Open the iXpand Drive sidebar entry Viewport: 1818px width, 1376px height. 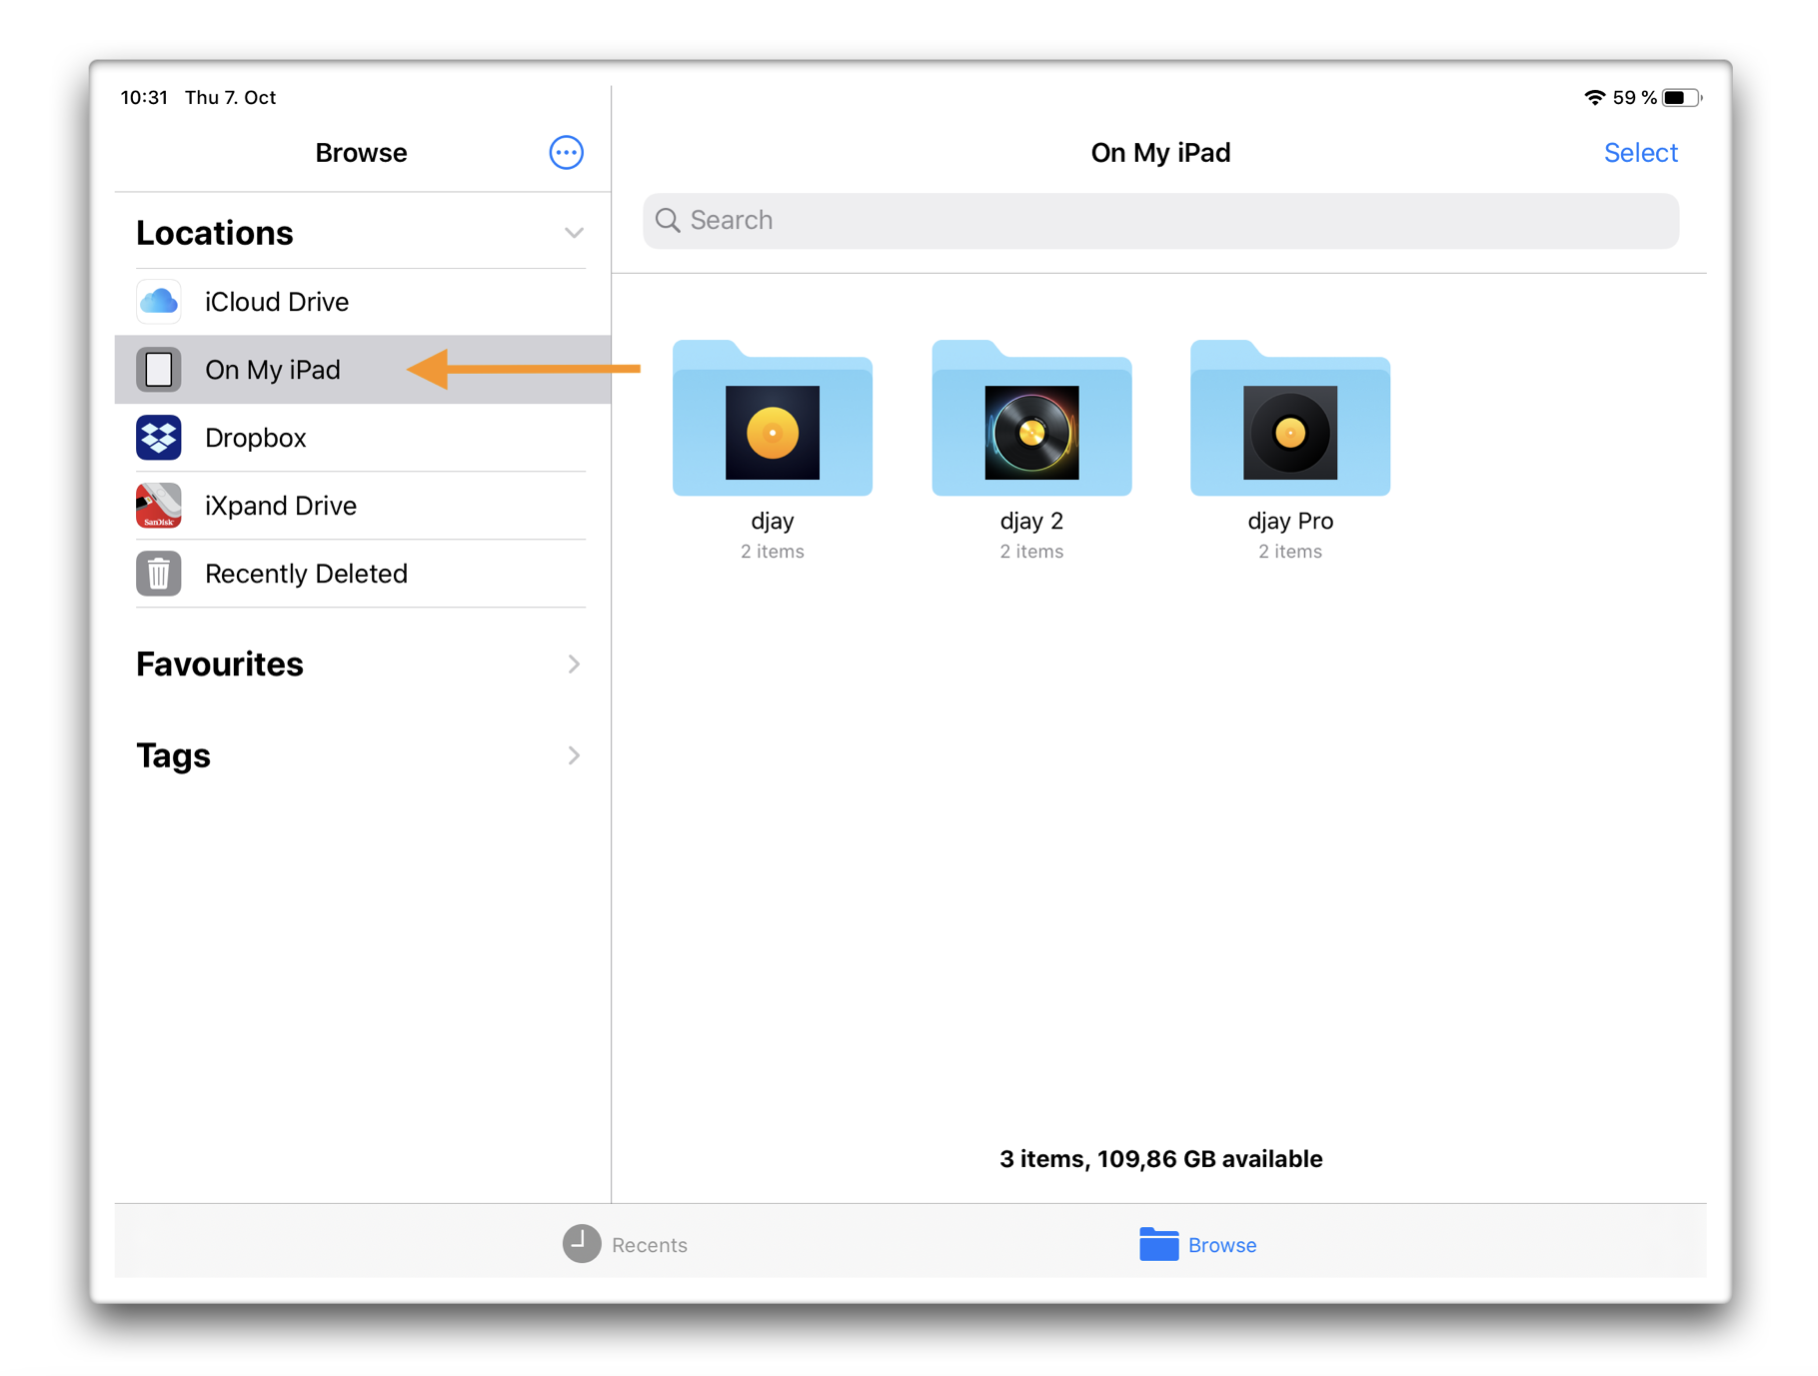pyautogui.click(x=281, y=505)
